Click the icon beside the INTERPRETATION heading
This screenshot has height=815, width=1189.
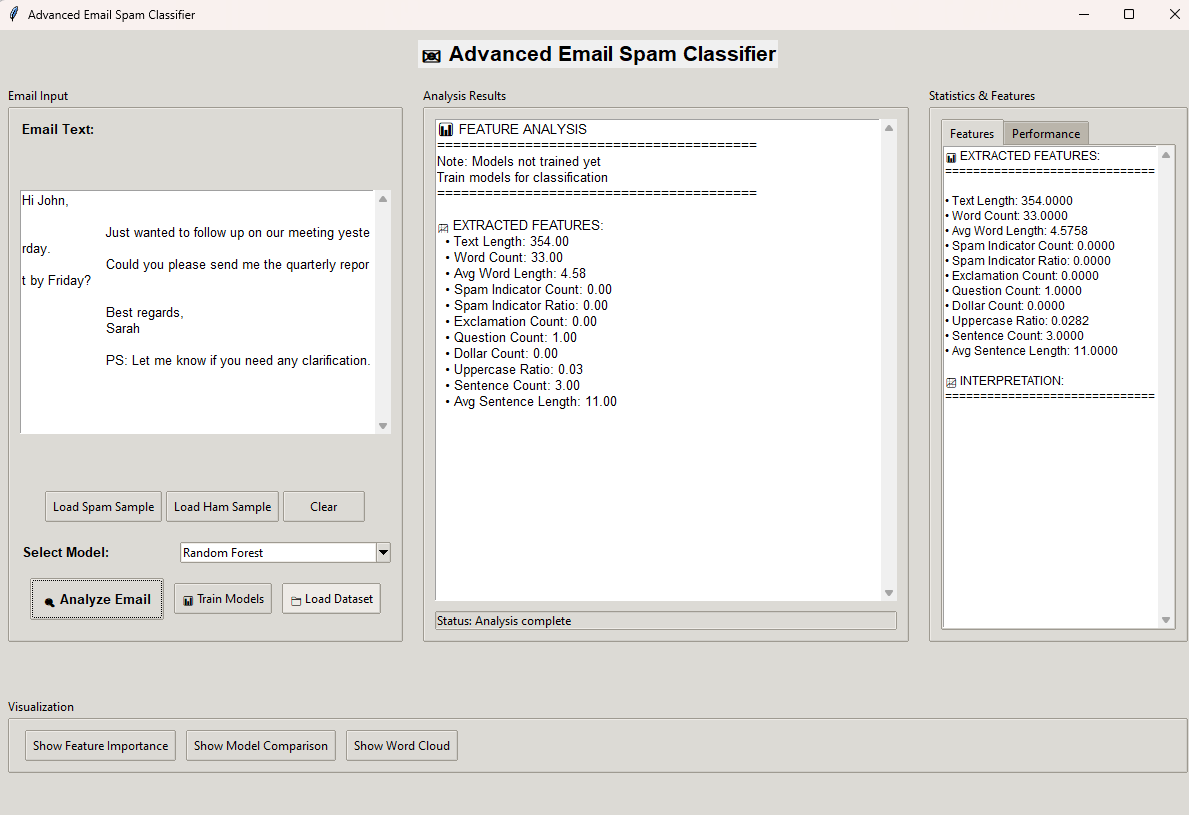[x=951, y=382]
